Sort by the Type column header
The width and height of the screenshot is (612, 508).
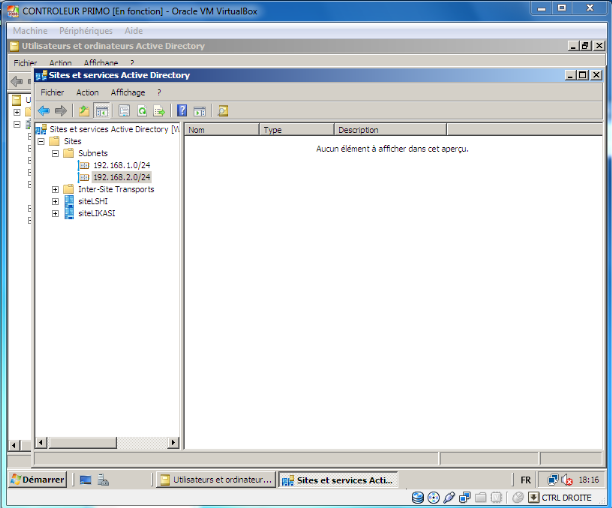point(297,130)
